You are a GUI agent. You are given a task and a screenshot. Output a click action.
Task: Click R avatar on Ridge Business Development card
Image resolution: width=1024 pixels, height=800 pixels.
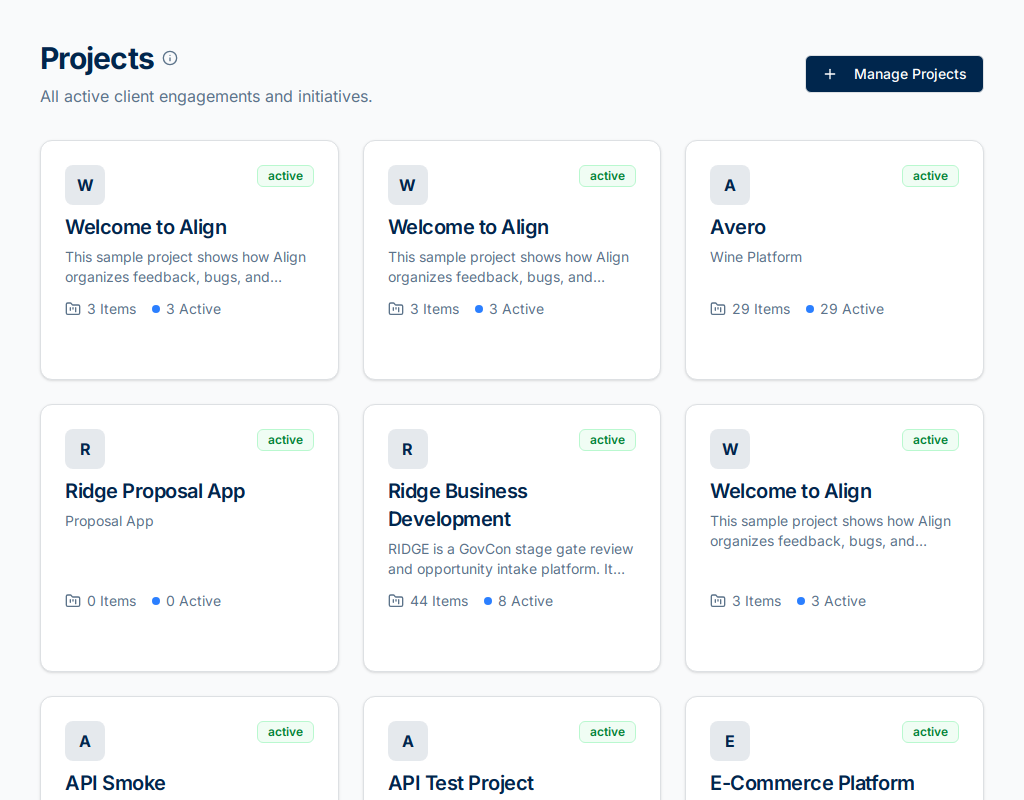point(408,449)
